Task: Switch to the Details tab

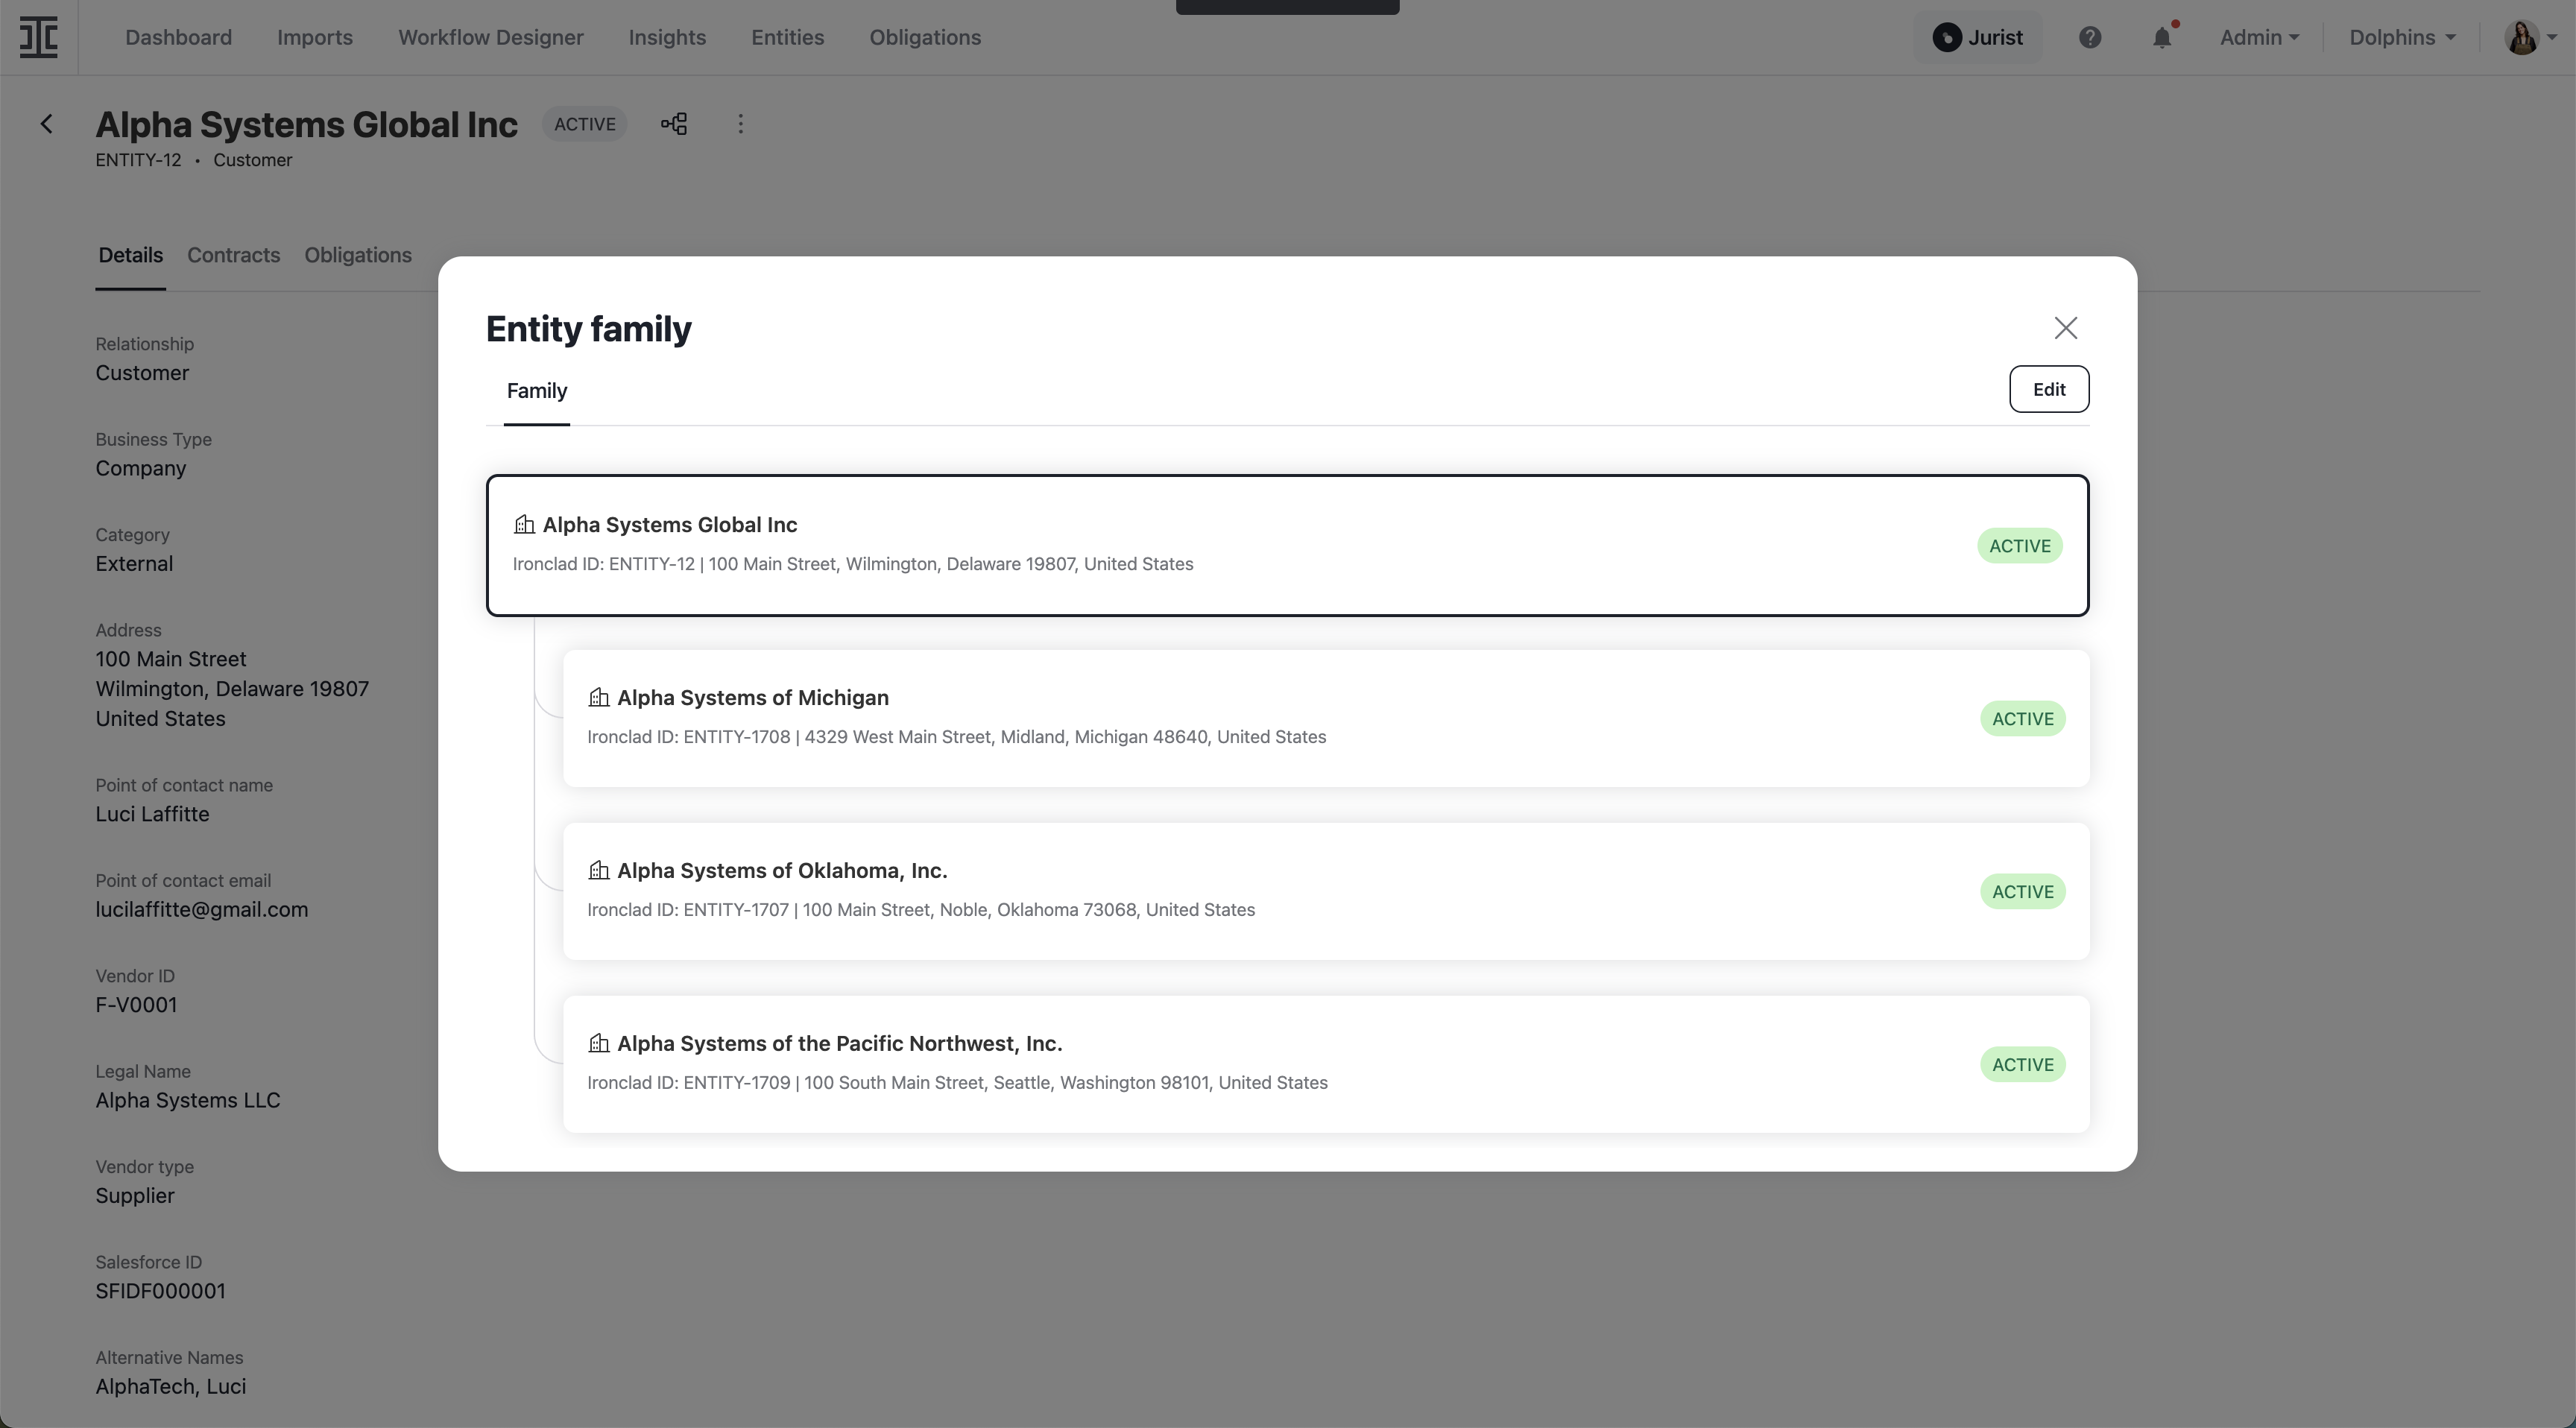Action: (131, 256)
